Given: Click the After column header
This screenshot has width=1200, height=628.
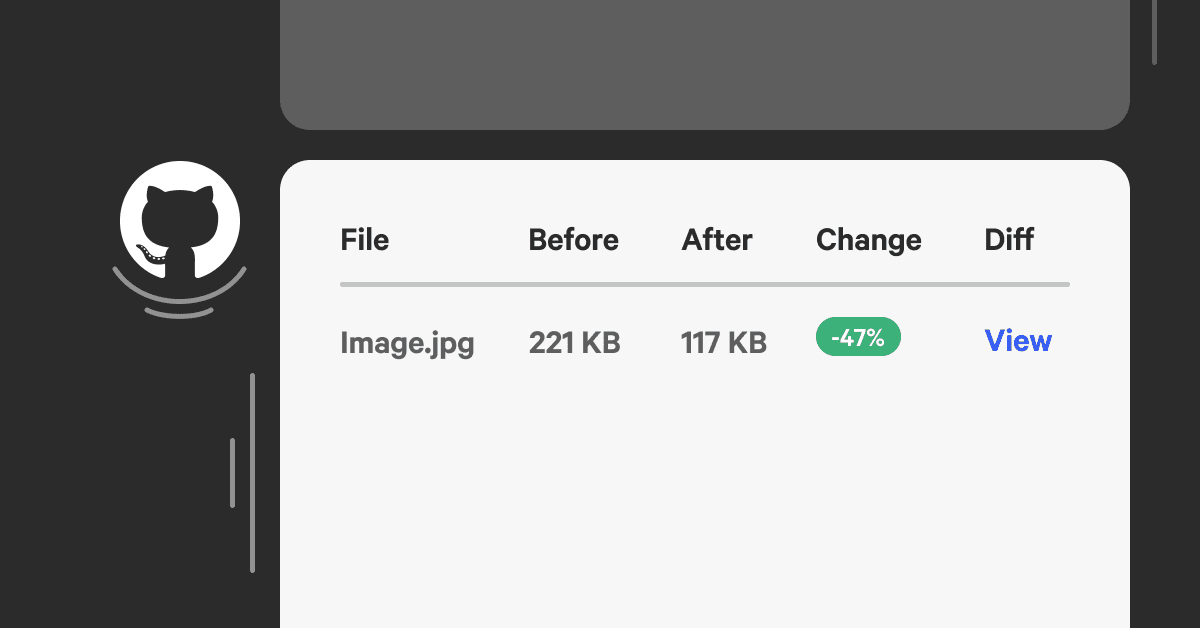Looking at the screenshot, I should click(x=717, y=240).
